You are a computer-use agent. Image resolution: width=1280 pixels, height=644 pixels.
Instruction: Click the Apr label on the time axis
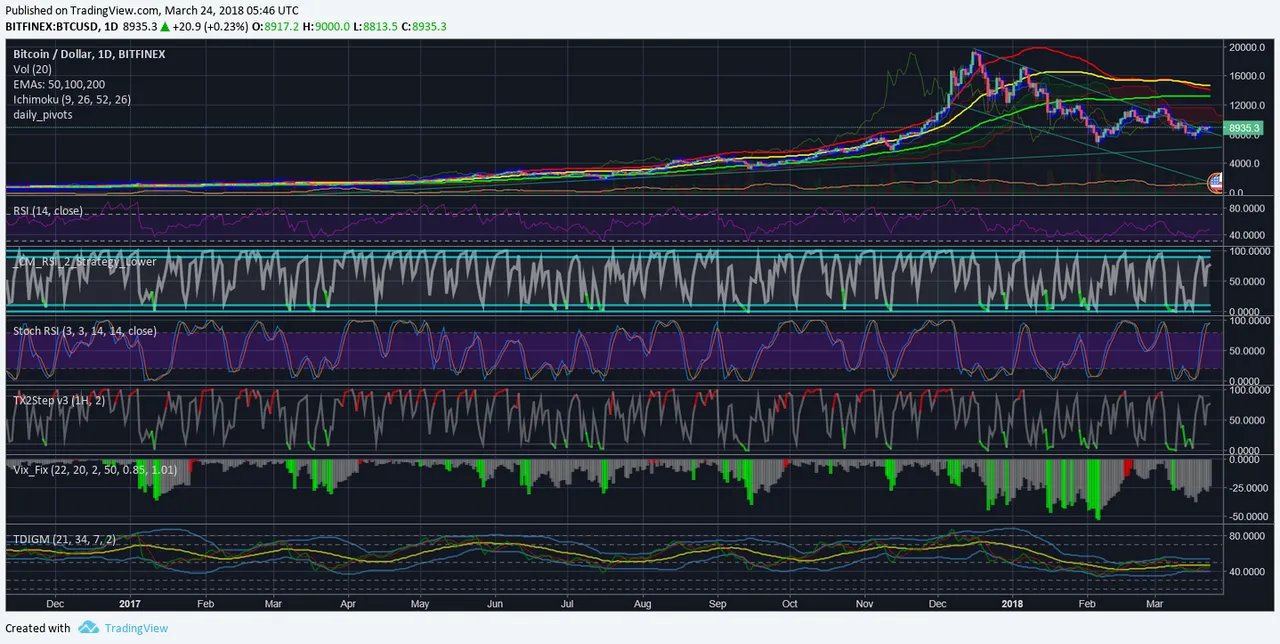347,604
